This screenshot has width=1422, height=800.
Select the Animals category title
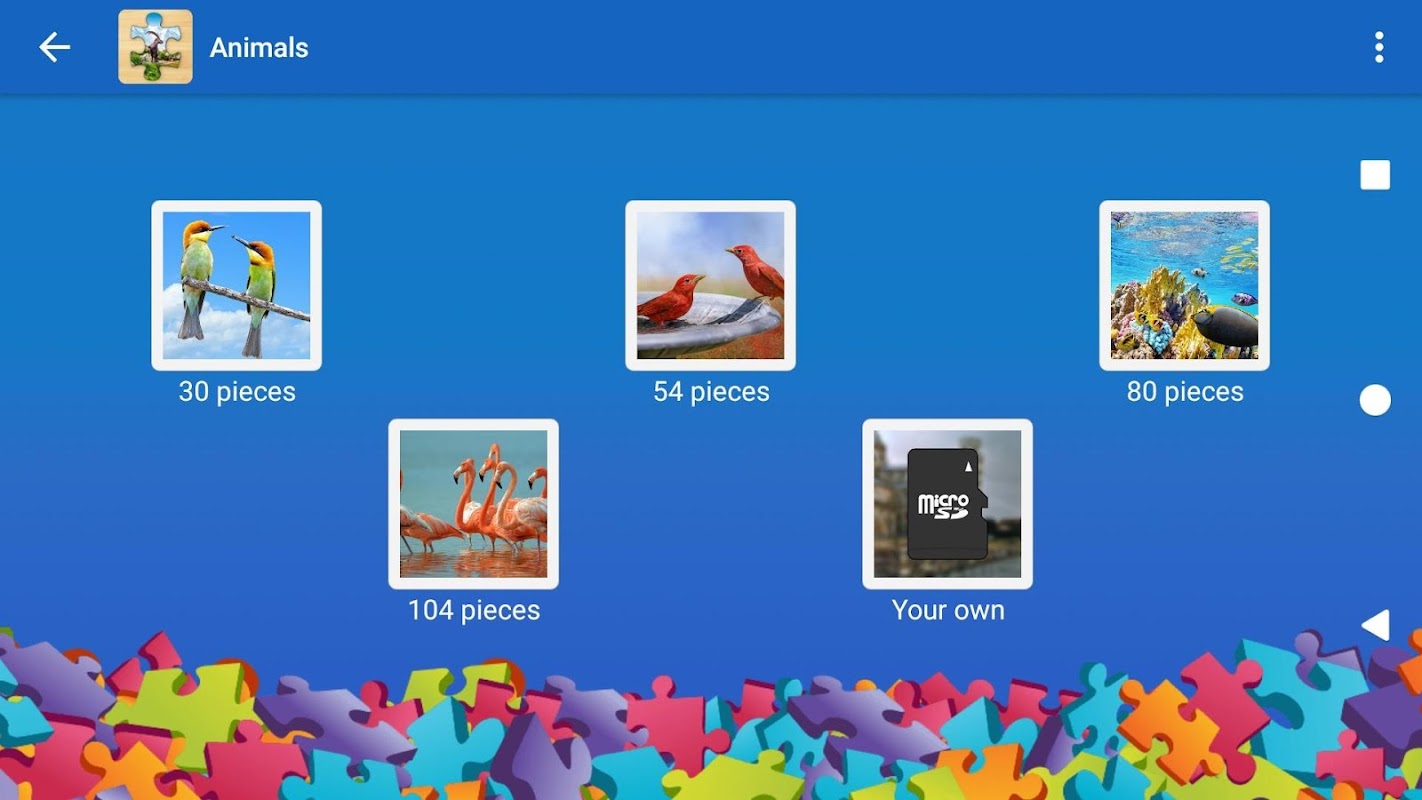click(x=259, y=47)
